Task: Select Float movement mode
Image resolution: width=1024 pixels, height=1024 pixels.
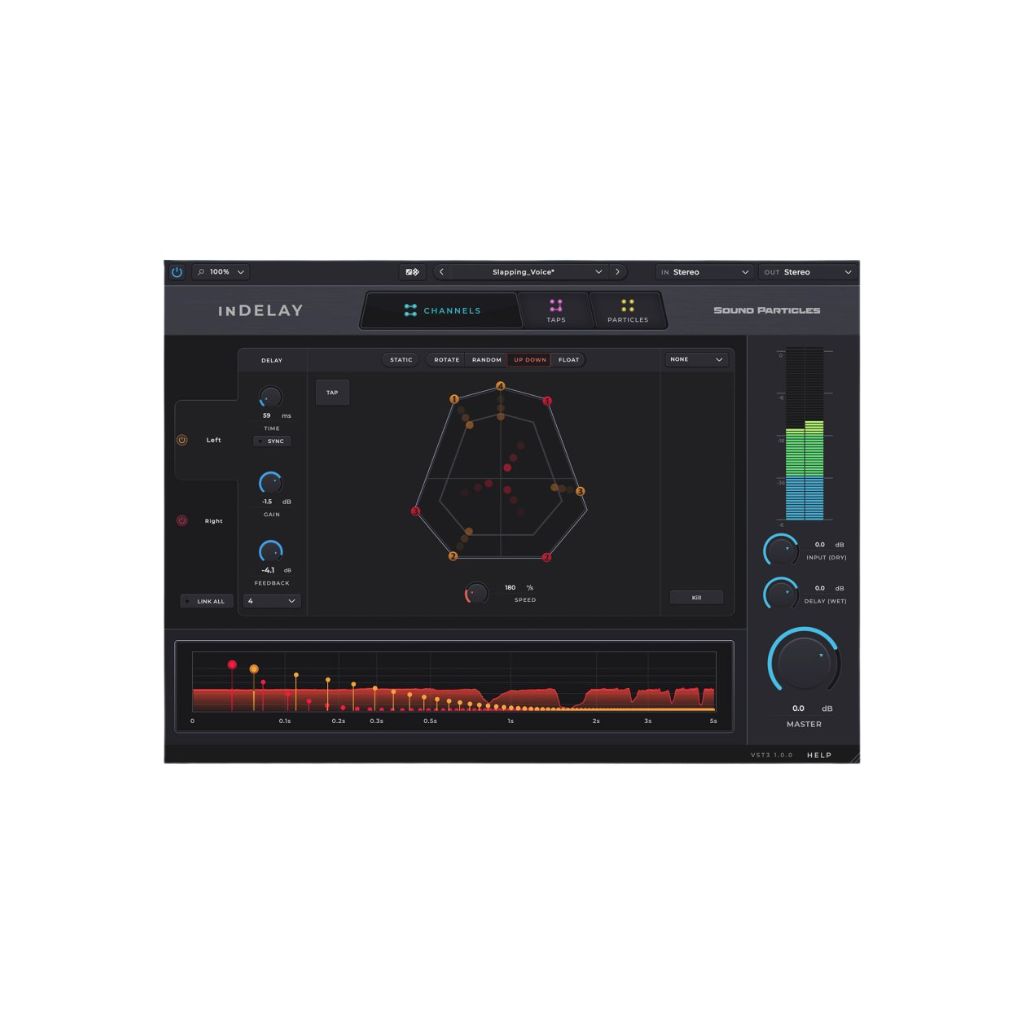Action: click(568, 360)
